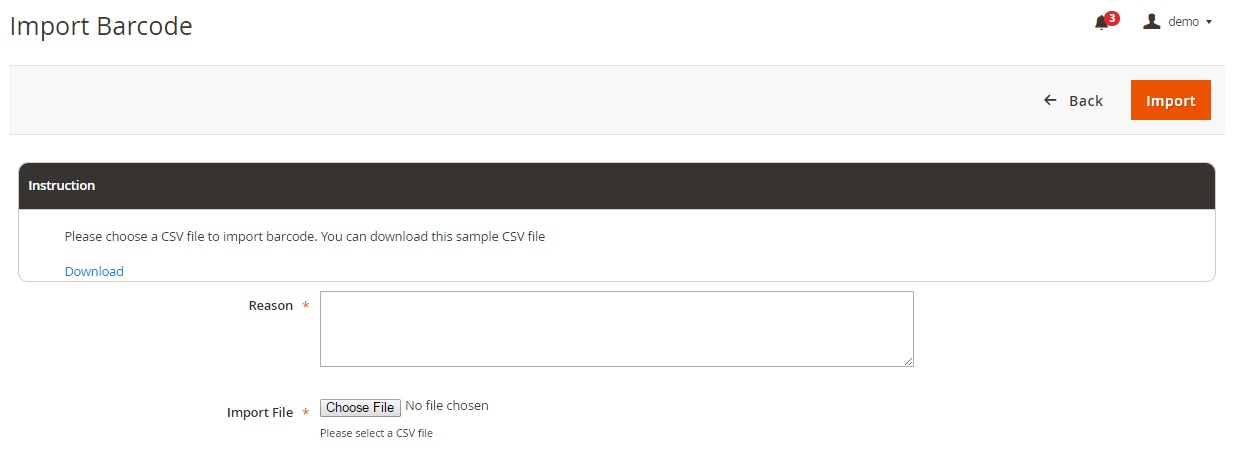Grab the Reason textarea resize handle
This screenshot has height=451, width=1233.
coord(908,361)
